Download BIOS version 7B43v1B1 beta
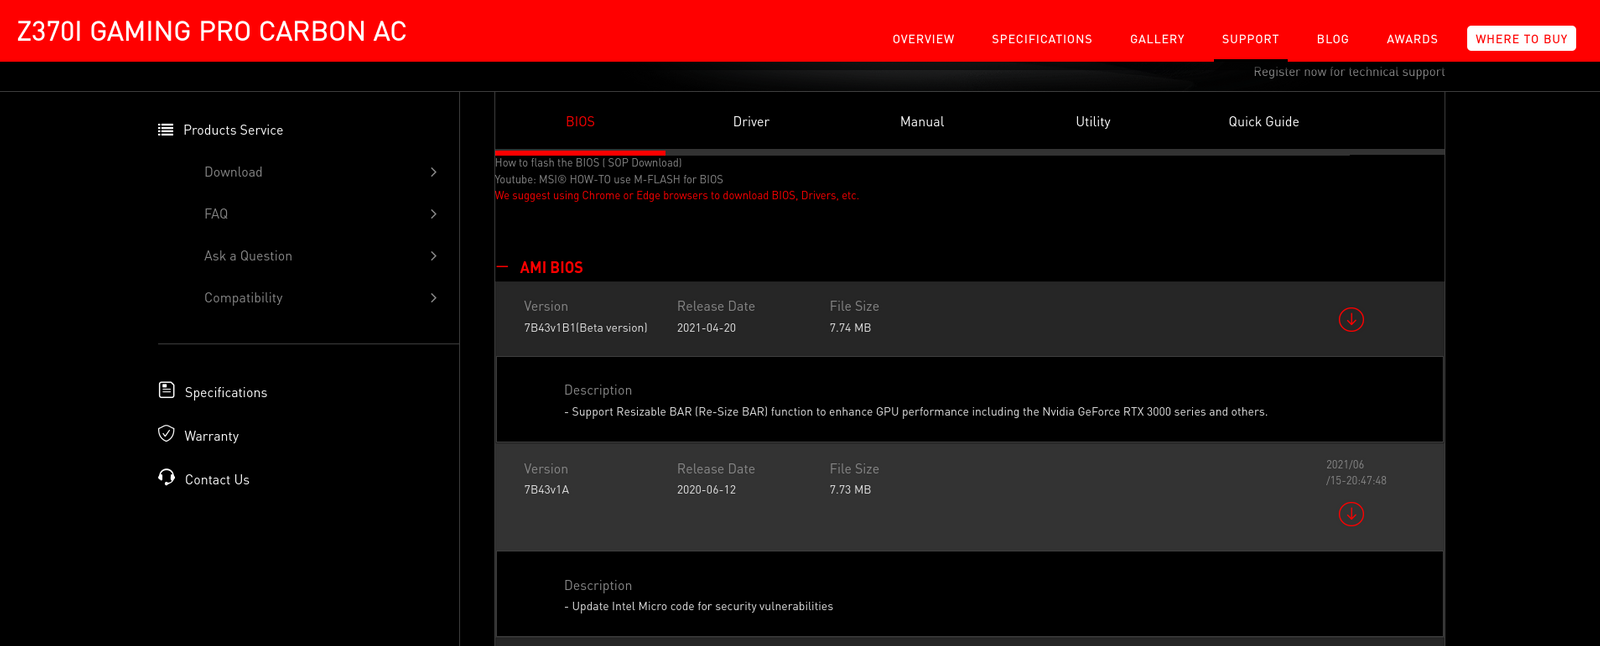 pos(1351,319)
